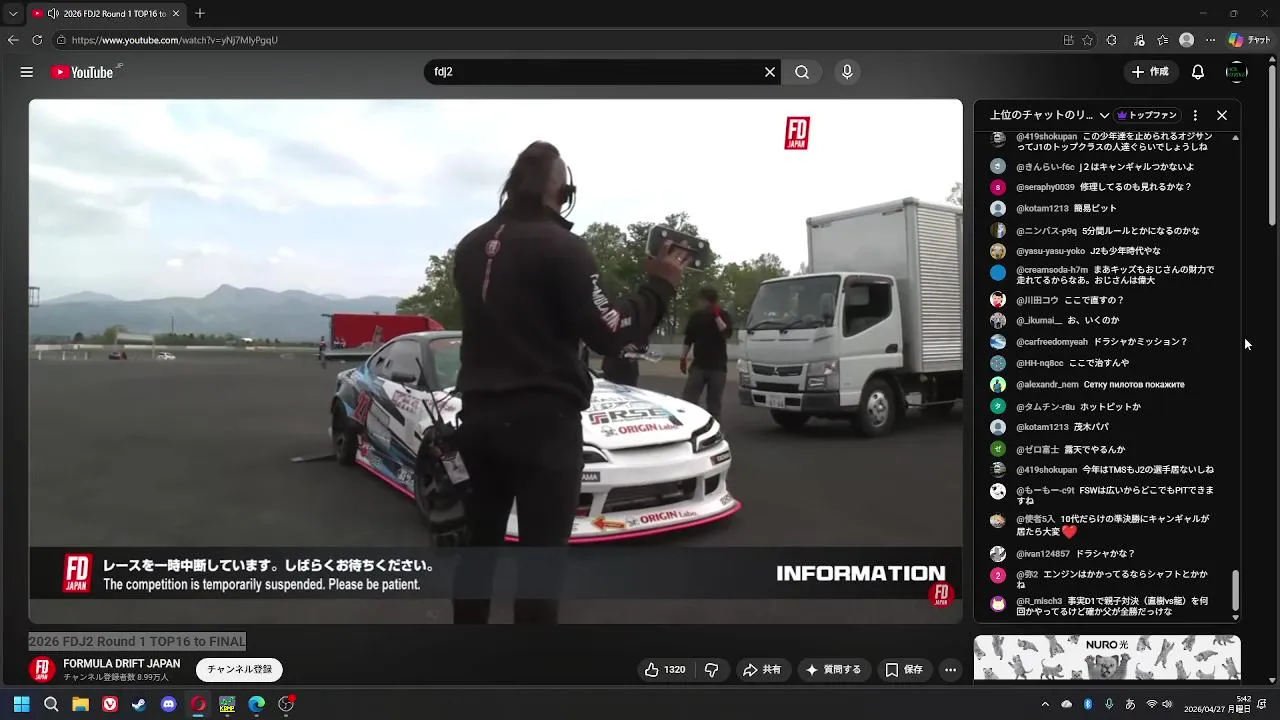Like the video with thumbs up
Screen dimensions: 1280x720
coord(666,670)
